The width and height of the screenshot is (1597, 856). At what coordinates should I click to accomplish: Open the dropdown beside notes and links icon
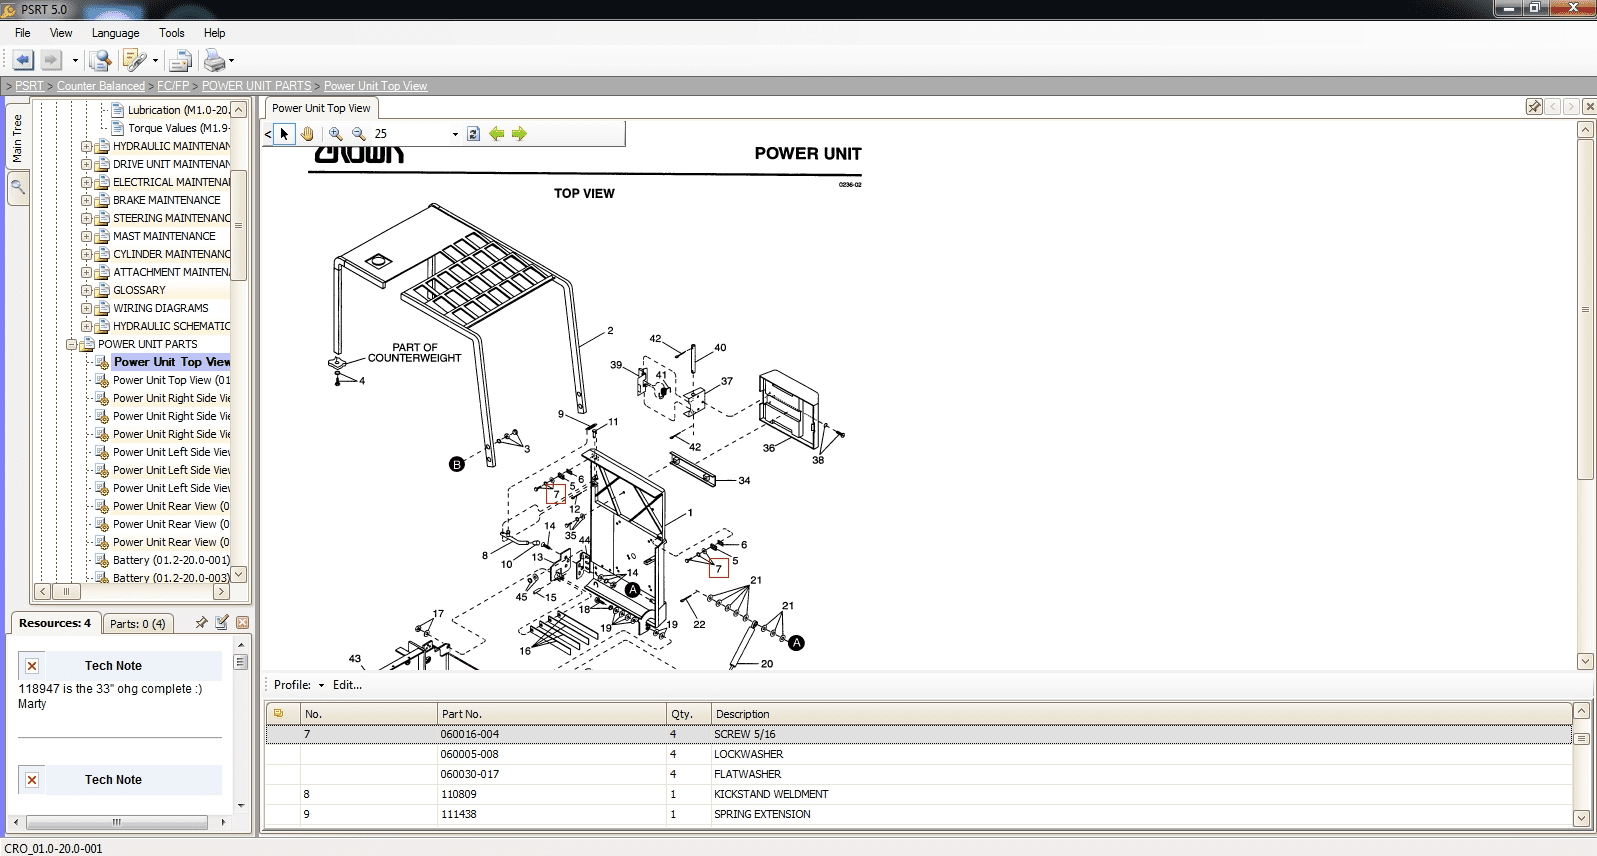[x=155, y=61]
